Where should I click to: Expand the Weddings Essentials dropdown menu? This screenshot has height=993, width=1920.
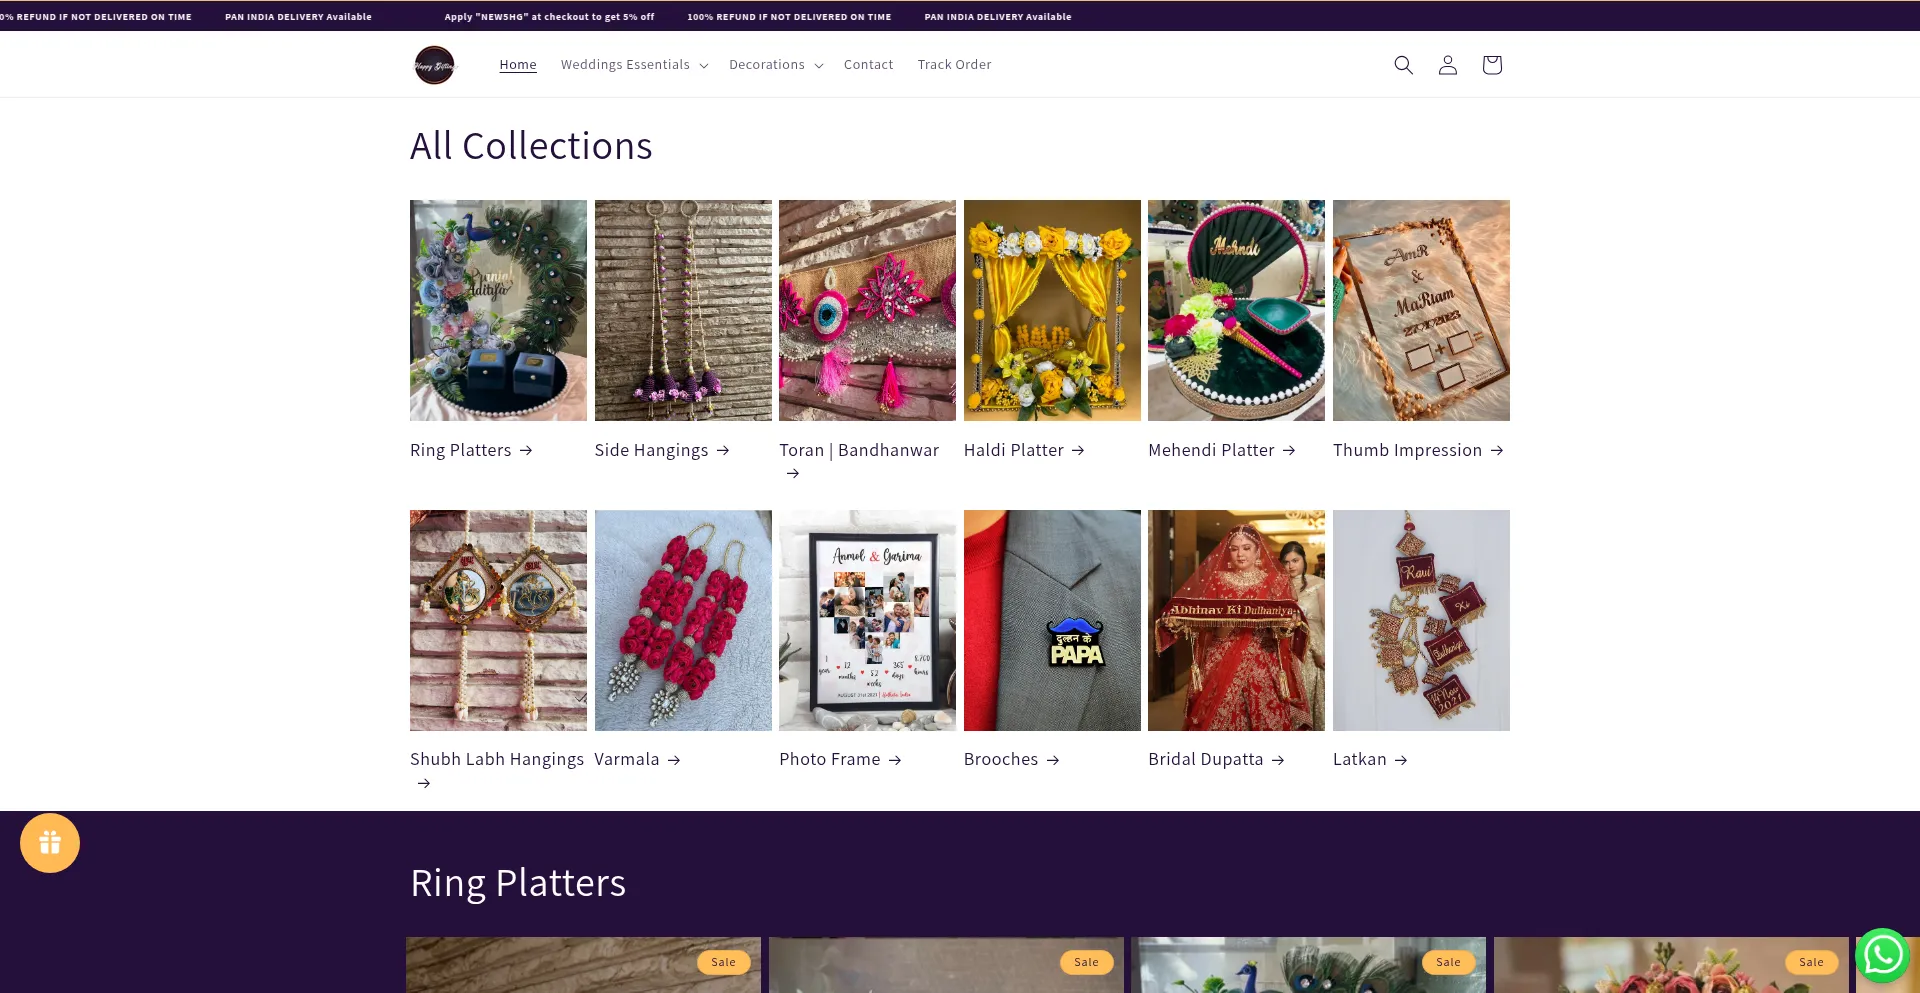[634, 65]
